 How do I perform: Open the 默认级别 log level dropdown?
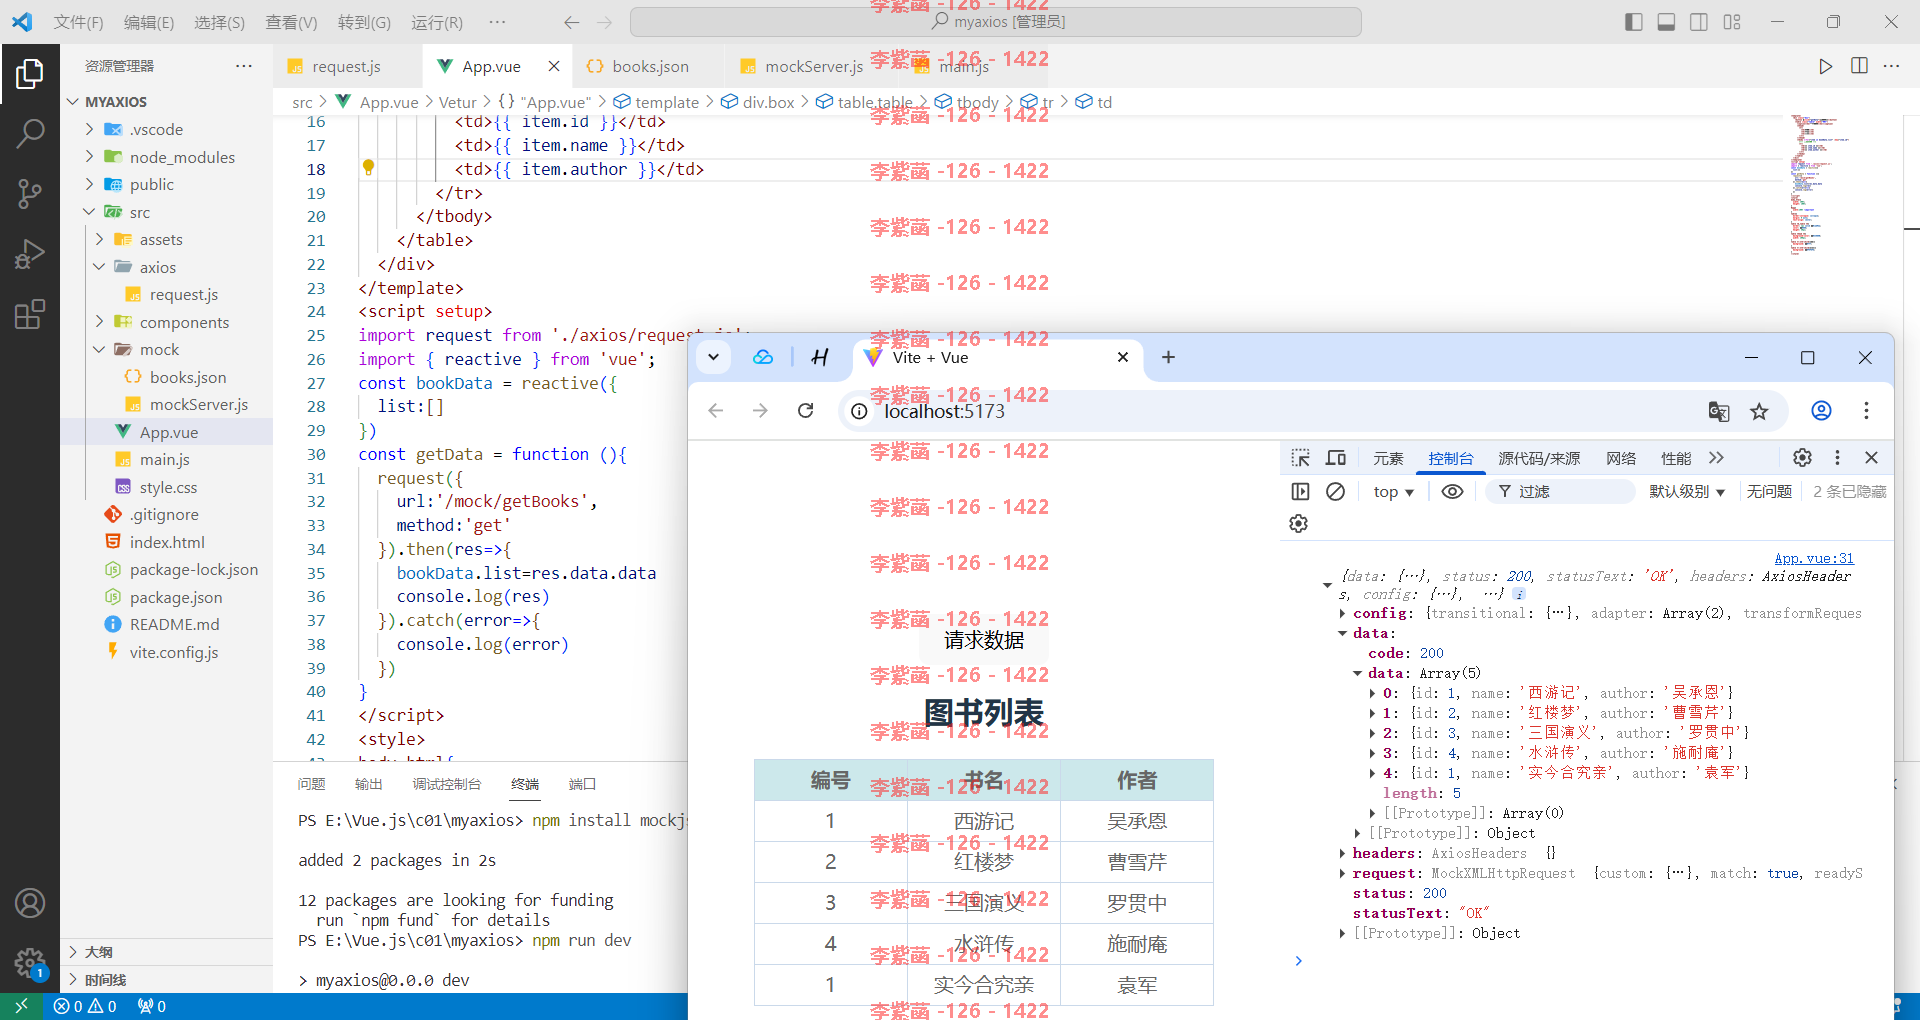(1686, 491)
